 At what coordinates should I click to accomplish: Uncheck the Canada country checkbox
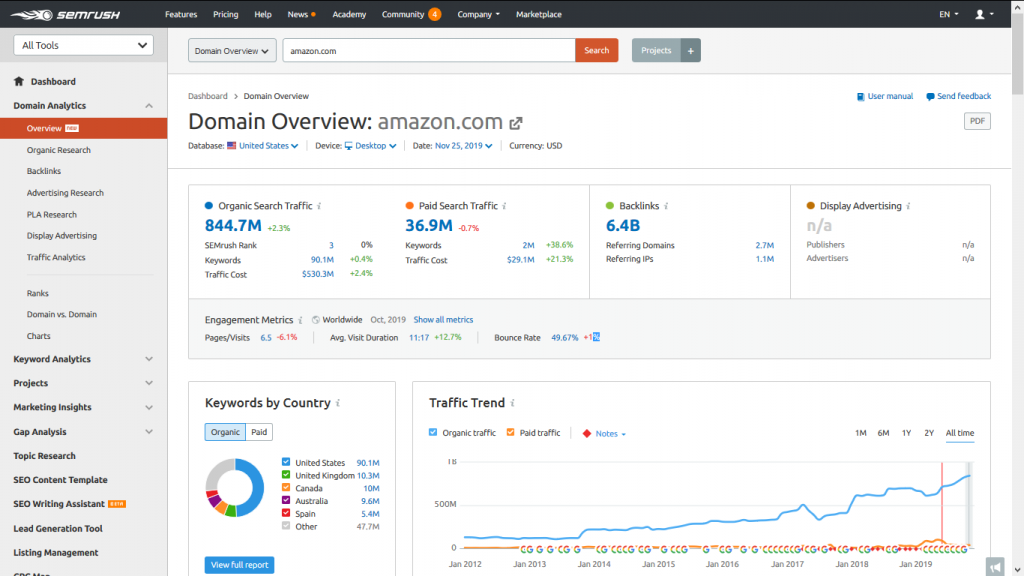point(286,487)
